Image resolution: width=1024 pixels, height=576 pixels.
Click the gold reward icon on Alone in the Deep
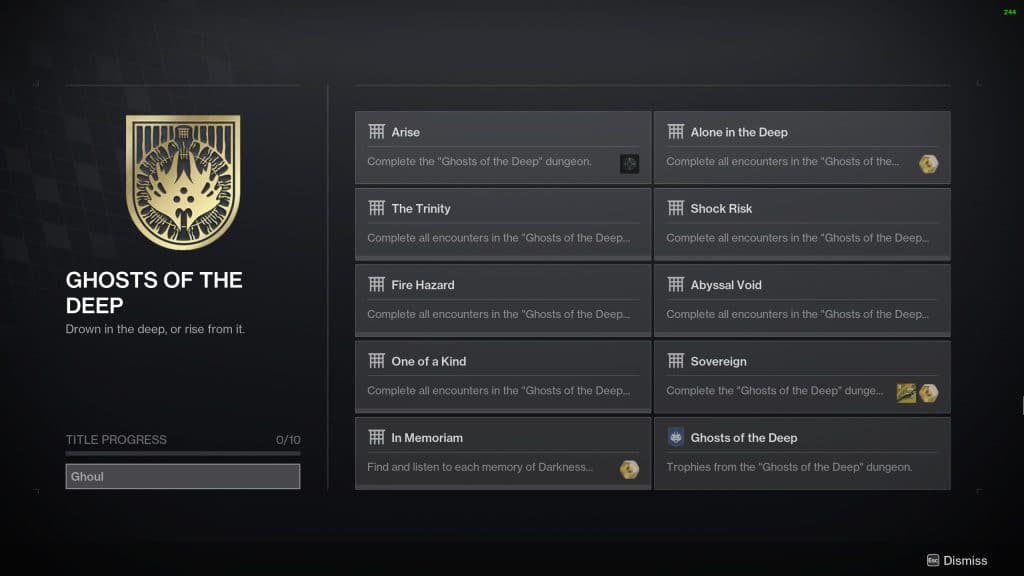point(928,163)
